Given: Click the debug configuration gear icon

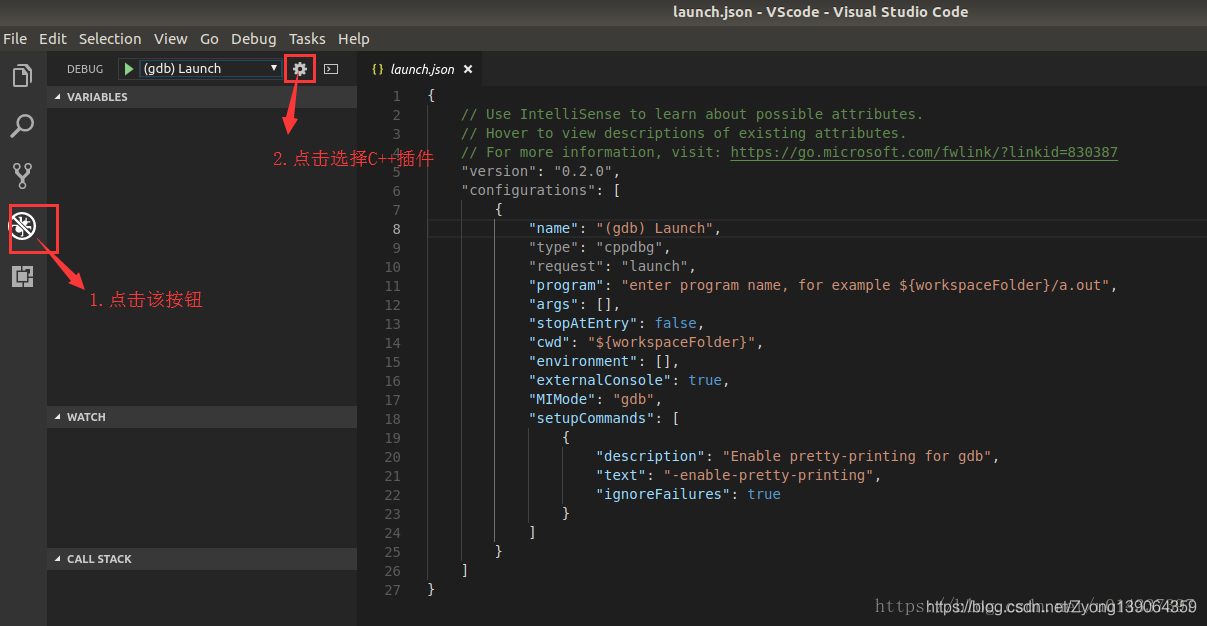Looking at the screenshot, I should [299, 68].
